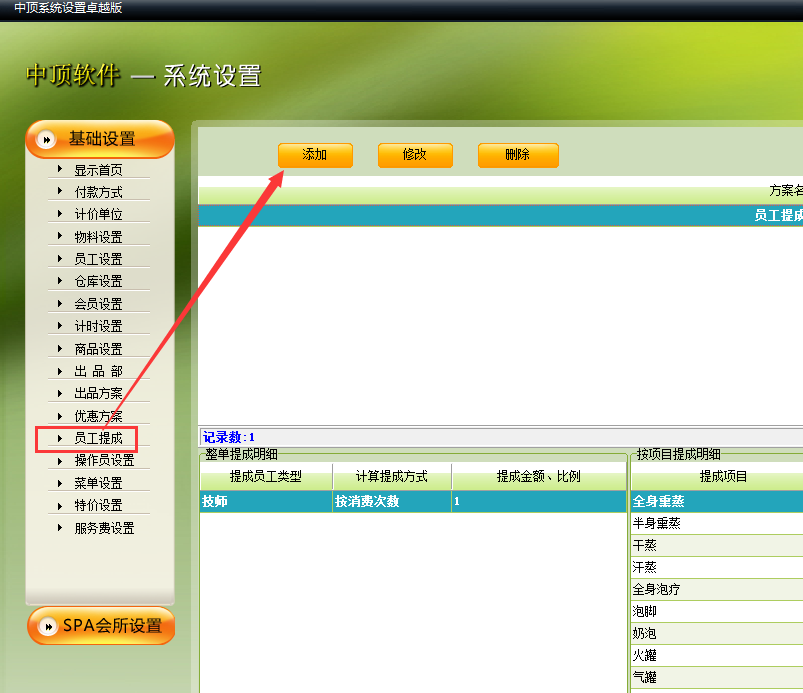Select 操作员设置 menu entry

pyautogui.click(x=104, y=460)
